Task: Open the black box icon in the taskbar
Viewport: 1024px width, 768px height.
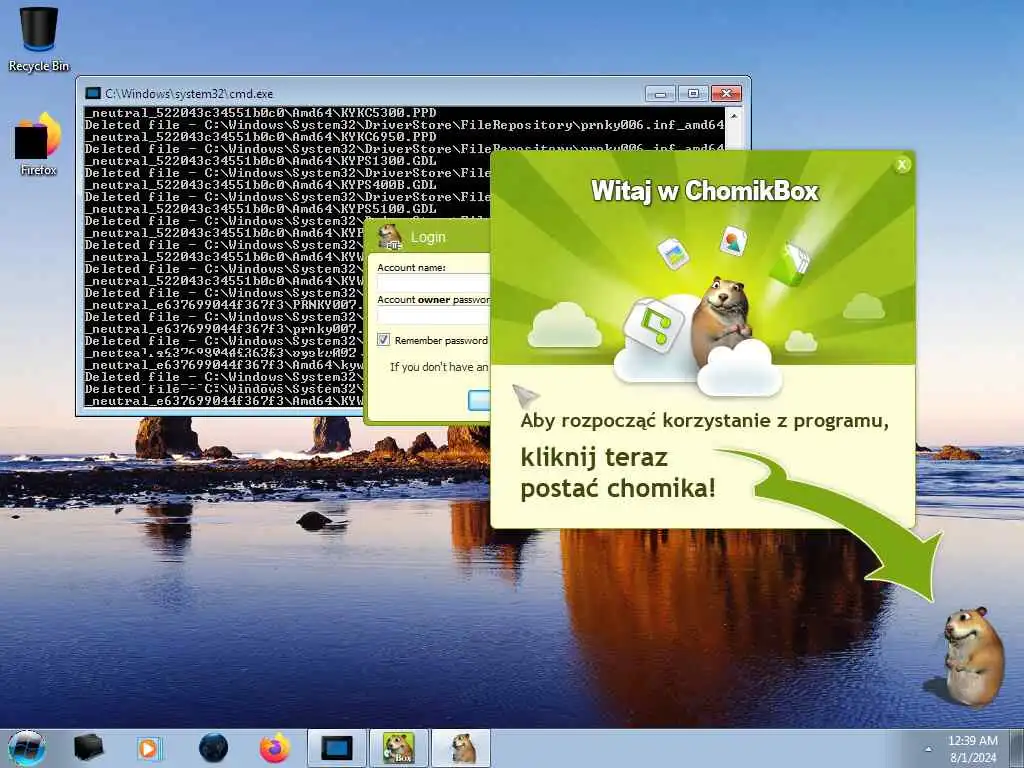Action: pos(89,748)
